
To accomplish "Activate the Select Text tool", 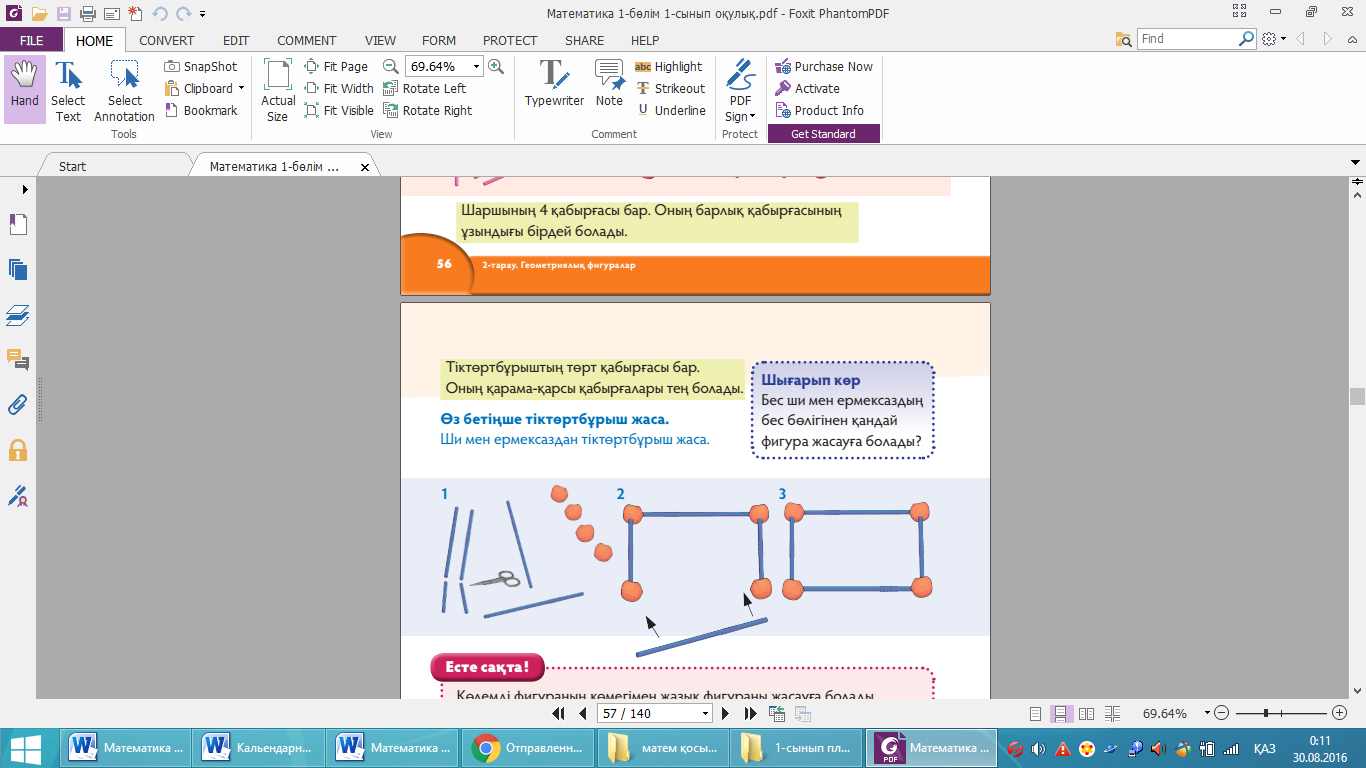I will (x=68, y=89).
